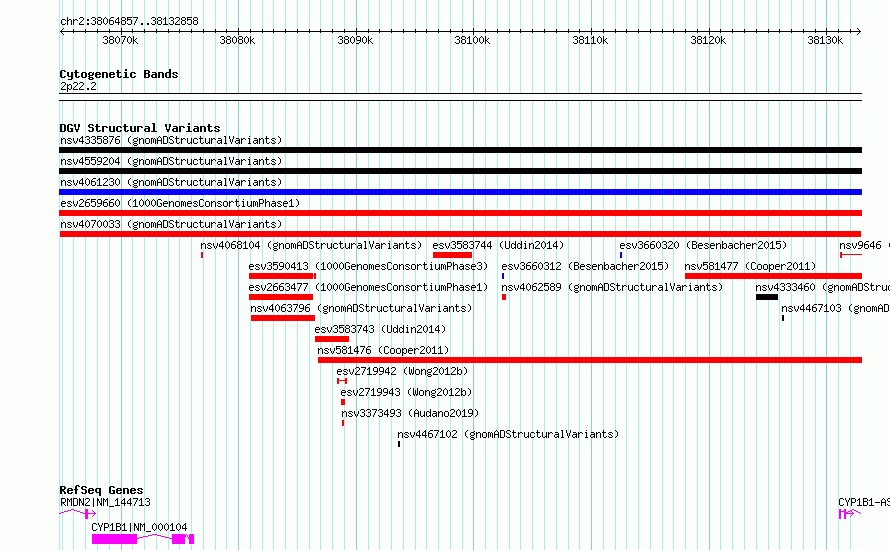Open the CYP1B1-AS gene label
Image resolution: width=890 pixels, height=550 pixels.
click(x=863, y=502)
